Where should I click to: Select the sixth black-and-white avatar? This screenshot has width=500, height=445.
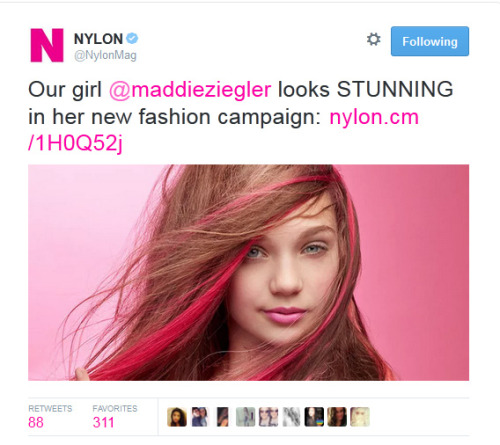click(x=291, y=417)
